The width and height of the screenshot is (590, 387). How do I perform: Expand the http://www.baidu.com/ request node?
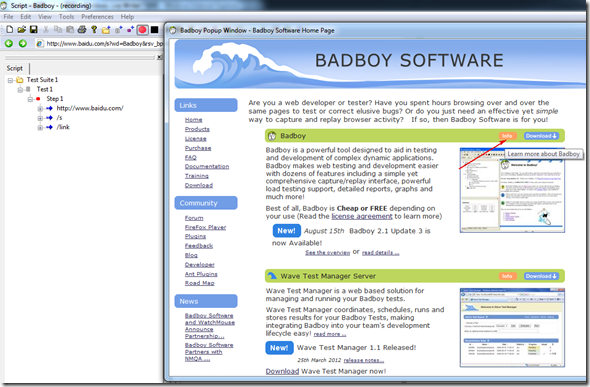[40, 109]
